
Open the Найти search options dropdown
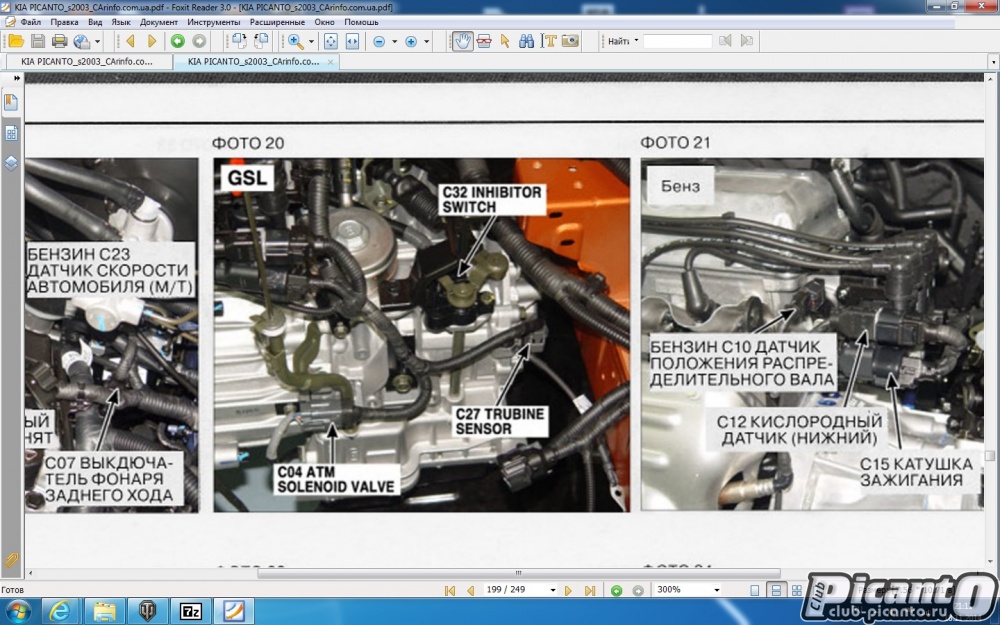[636, 41]
